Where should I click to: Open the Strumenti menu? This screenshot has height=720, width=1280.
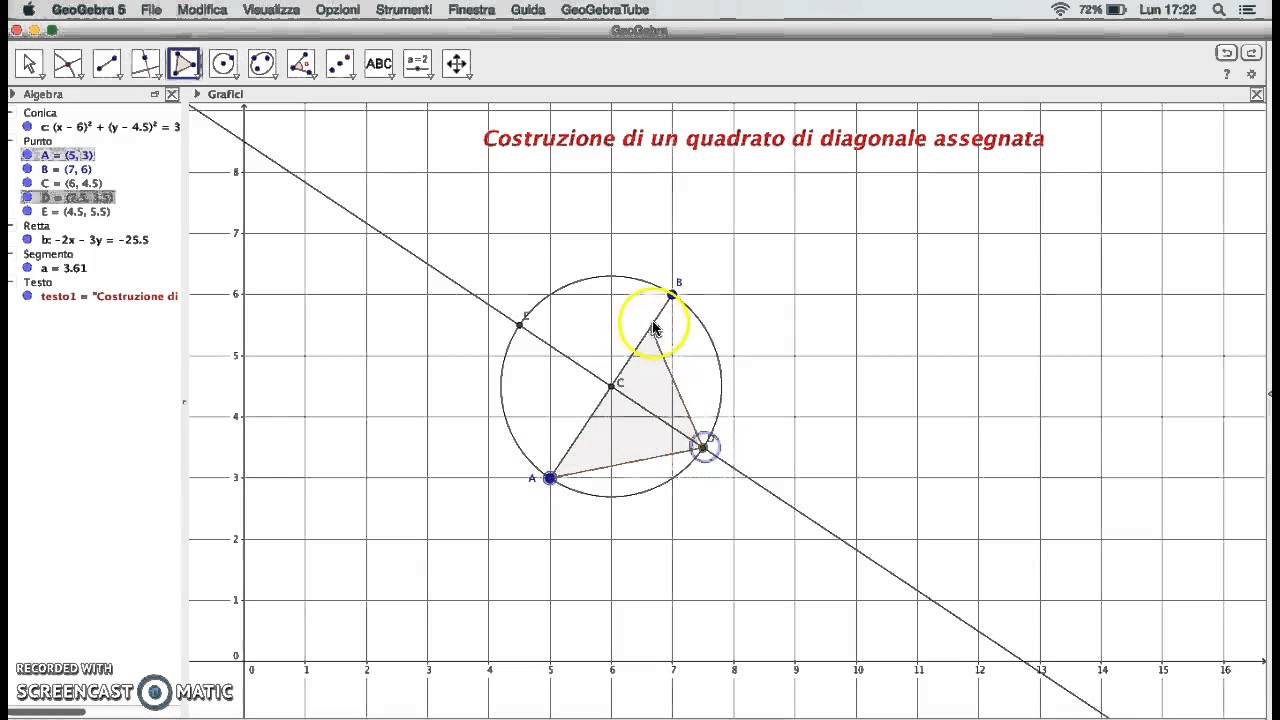404,10
